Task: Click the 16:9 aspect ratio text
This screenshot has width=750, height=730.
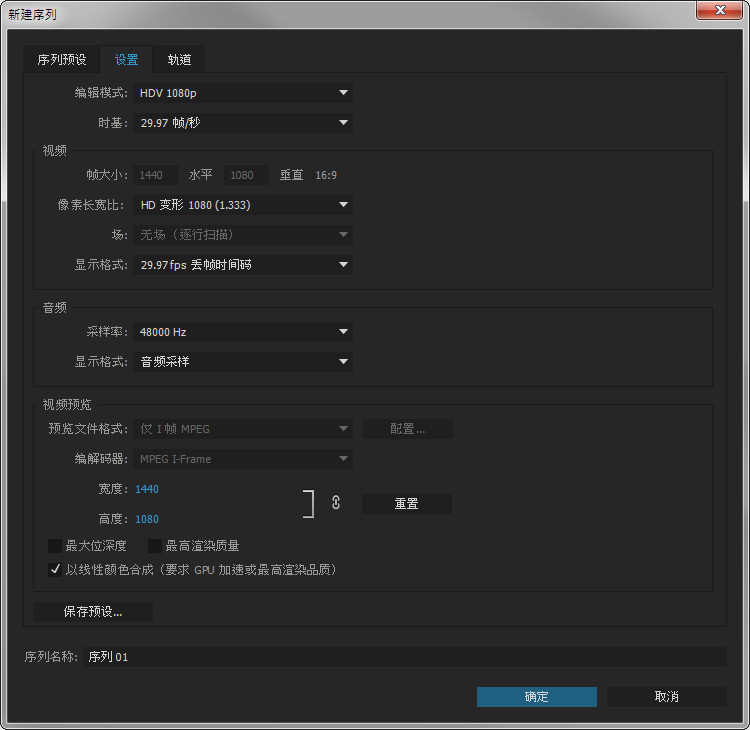Action: pyautogui.click(x=326, y=176)
